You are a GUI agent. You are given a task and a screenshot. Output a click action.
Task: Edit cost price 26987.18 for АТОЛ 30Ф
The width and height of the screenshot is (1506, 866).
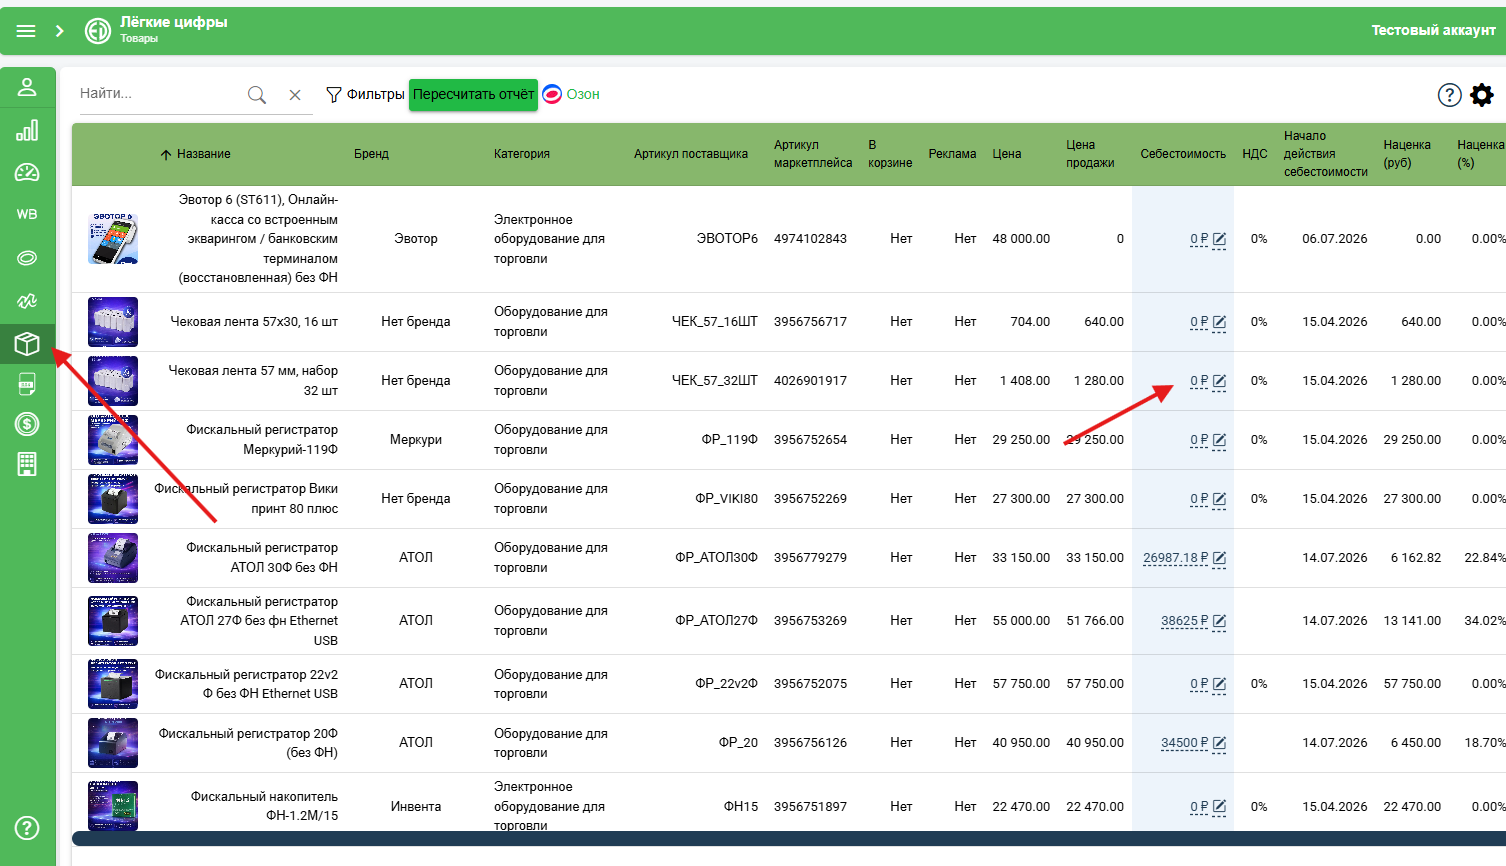coord(1219,558)
